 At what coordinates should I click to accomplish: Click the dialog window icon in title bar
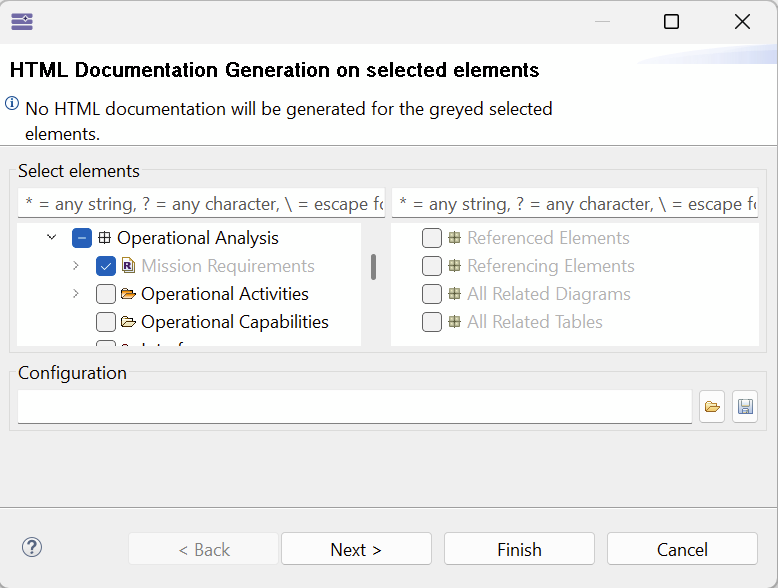point(22,21)
